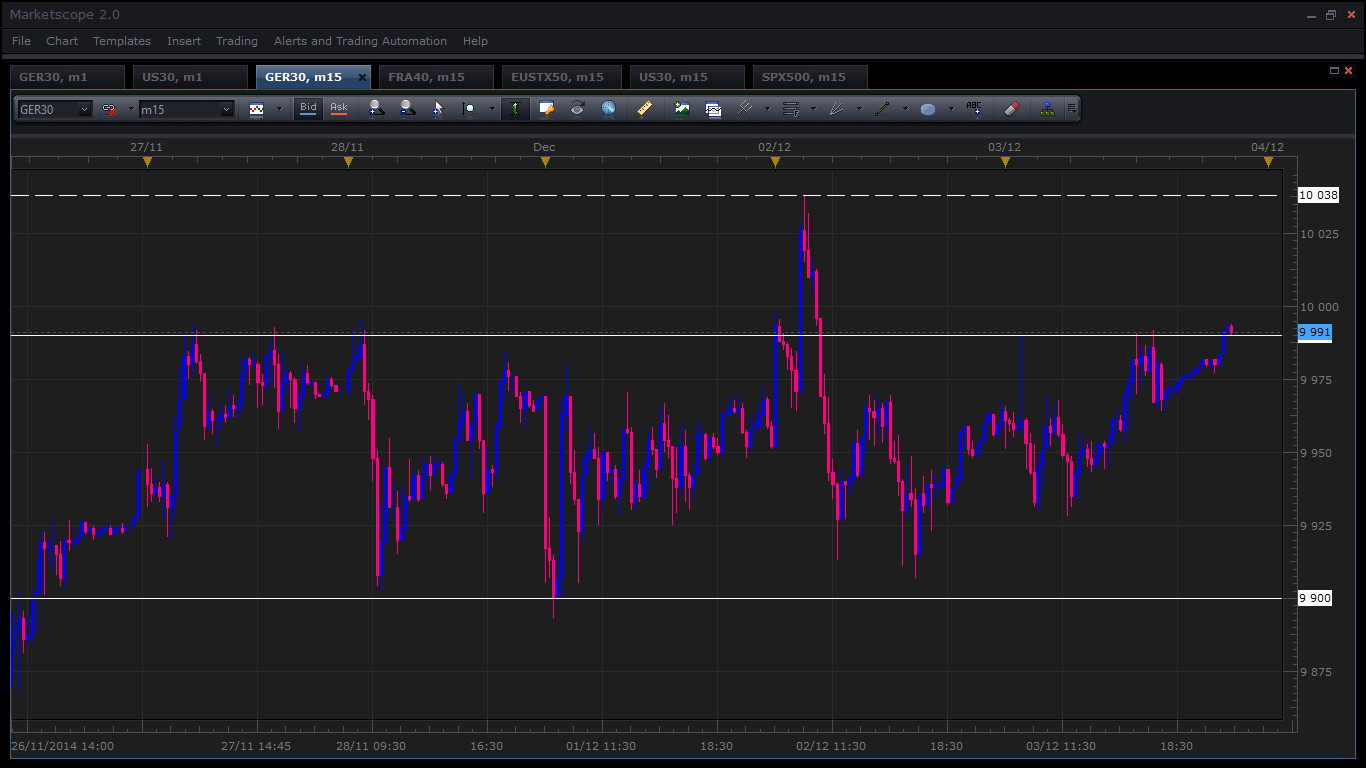Click the unlink chart icon with red X

click(x=109, y=109)
